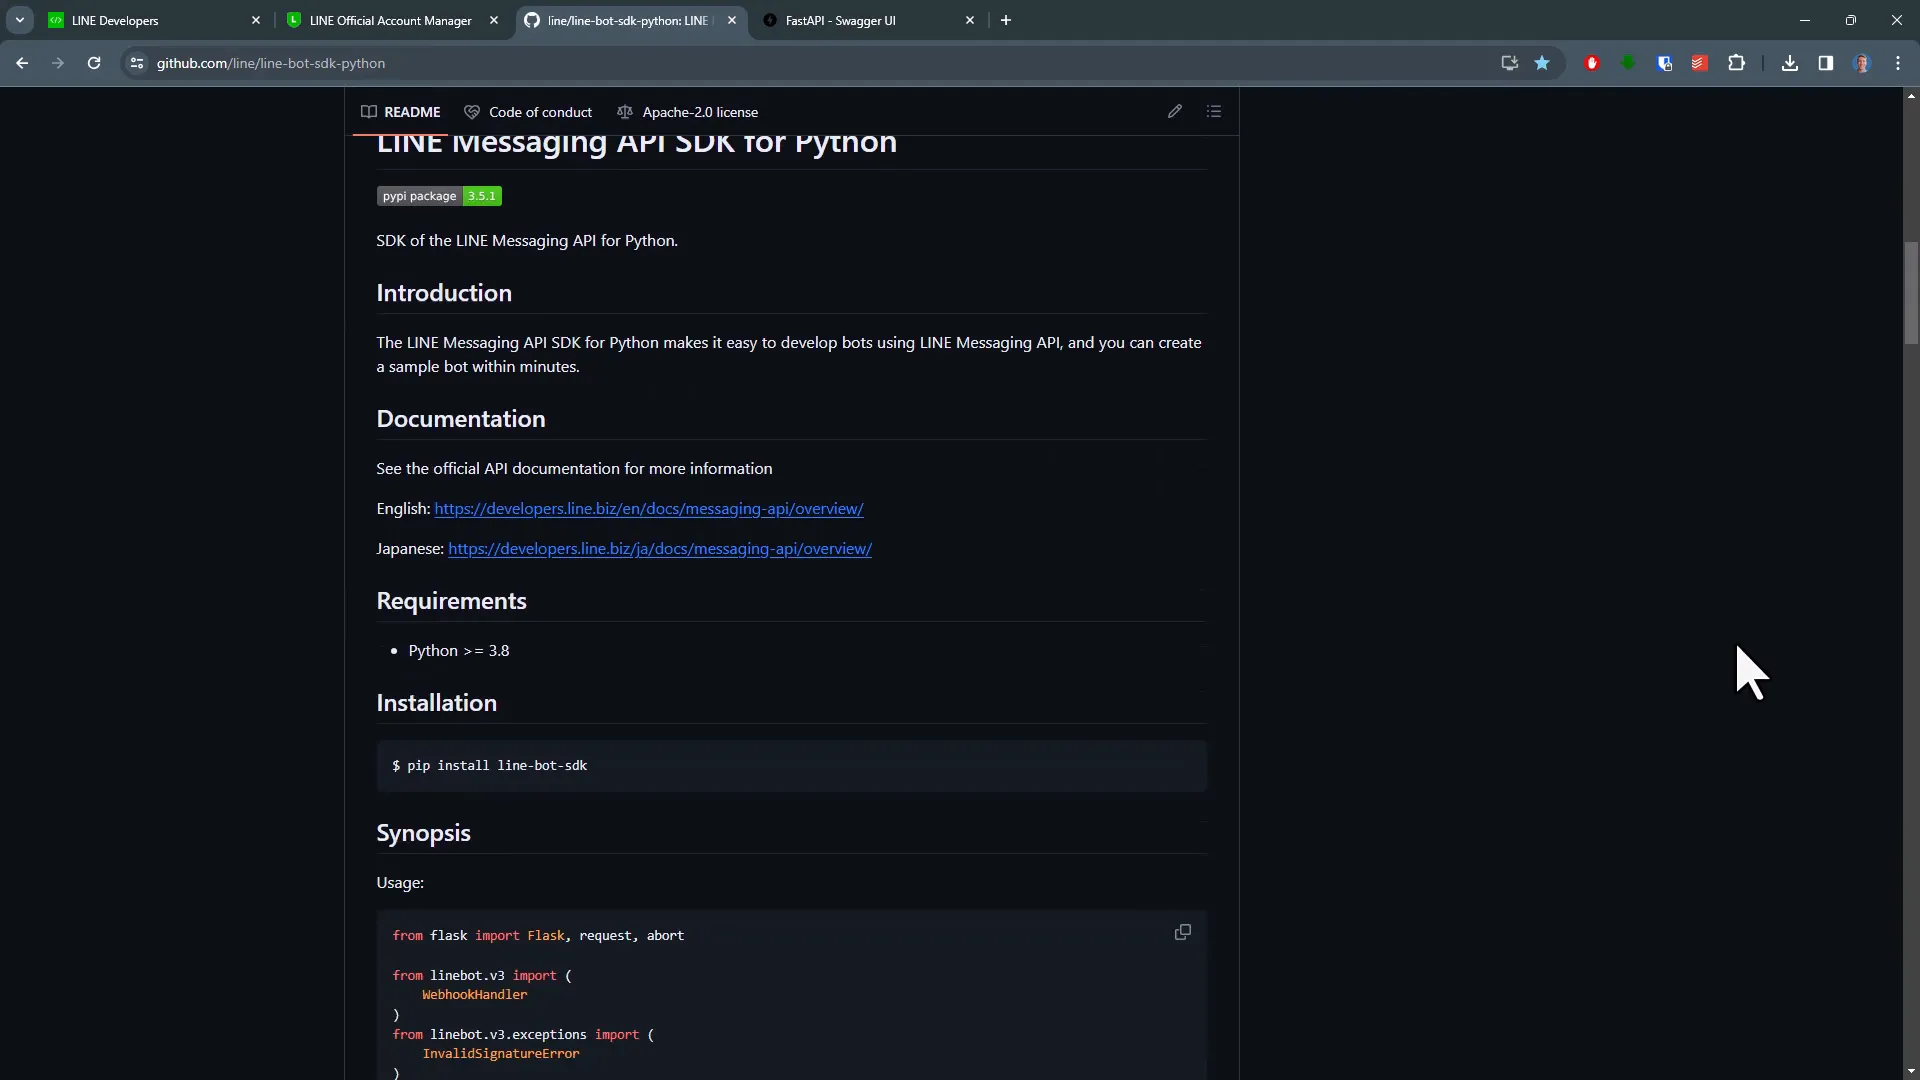This screenshot has width=1920, height=1080.
Task: Click the pypi package 3.5.1 badge
Action: pos(439,196)
